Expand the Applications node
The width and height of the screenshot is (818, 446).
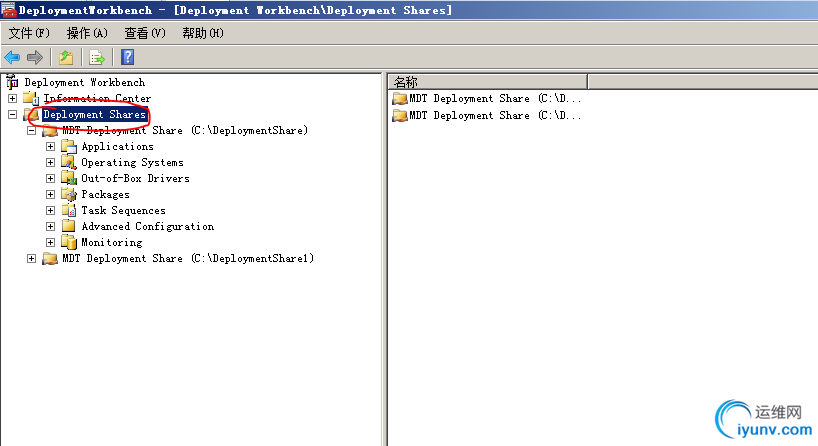(50, 147)
